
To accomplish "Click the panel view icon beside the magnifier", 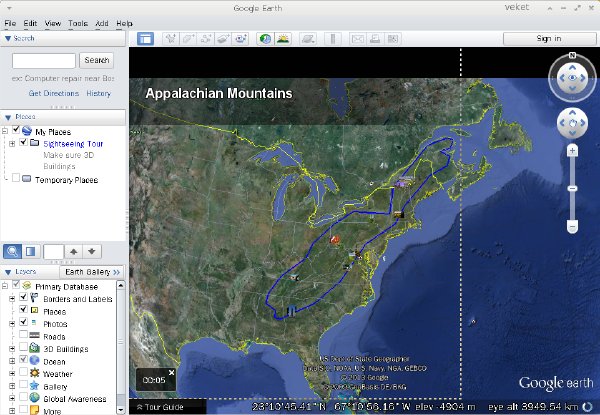I will (31, 251).
